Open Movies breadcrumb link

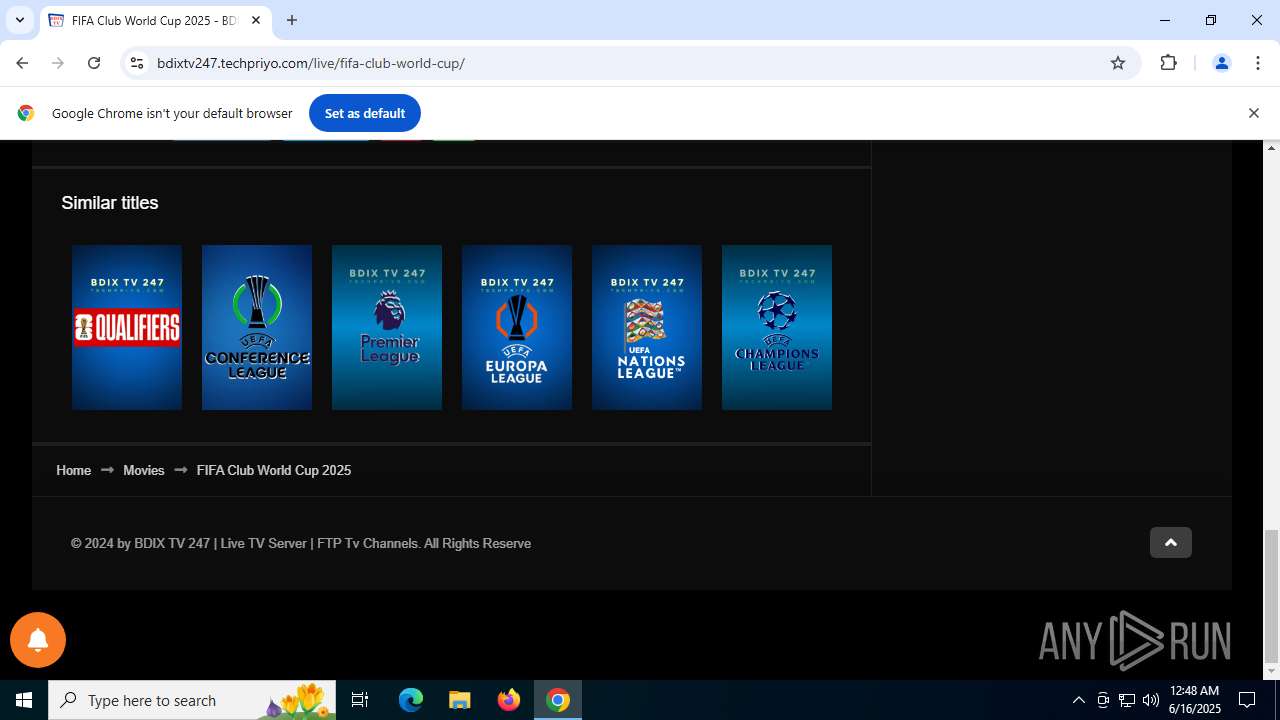(x=143, y=470)
